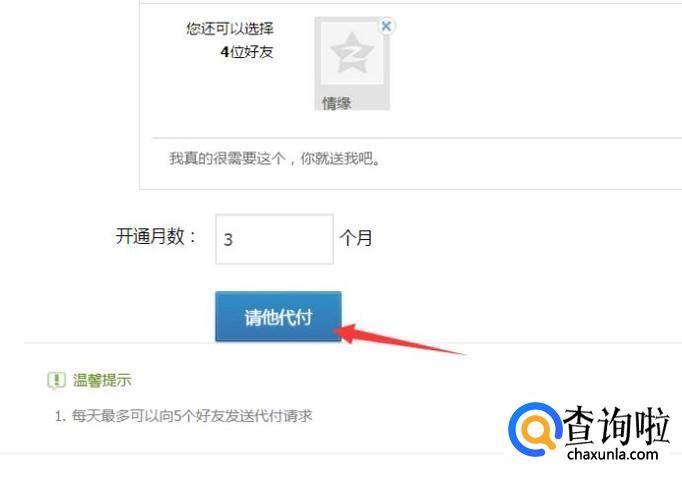Select the friend name label 情缘
682x485 pixels.
tap(336, 103)
